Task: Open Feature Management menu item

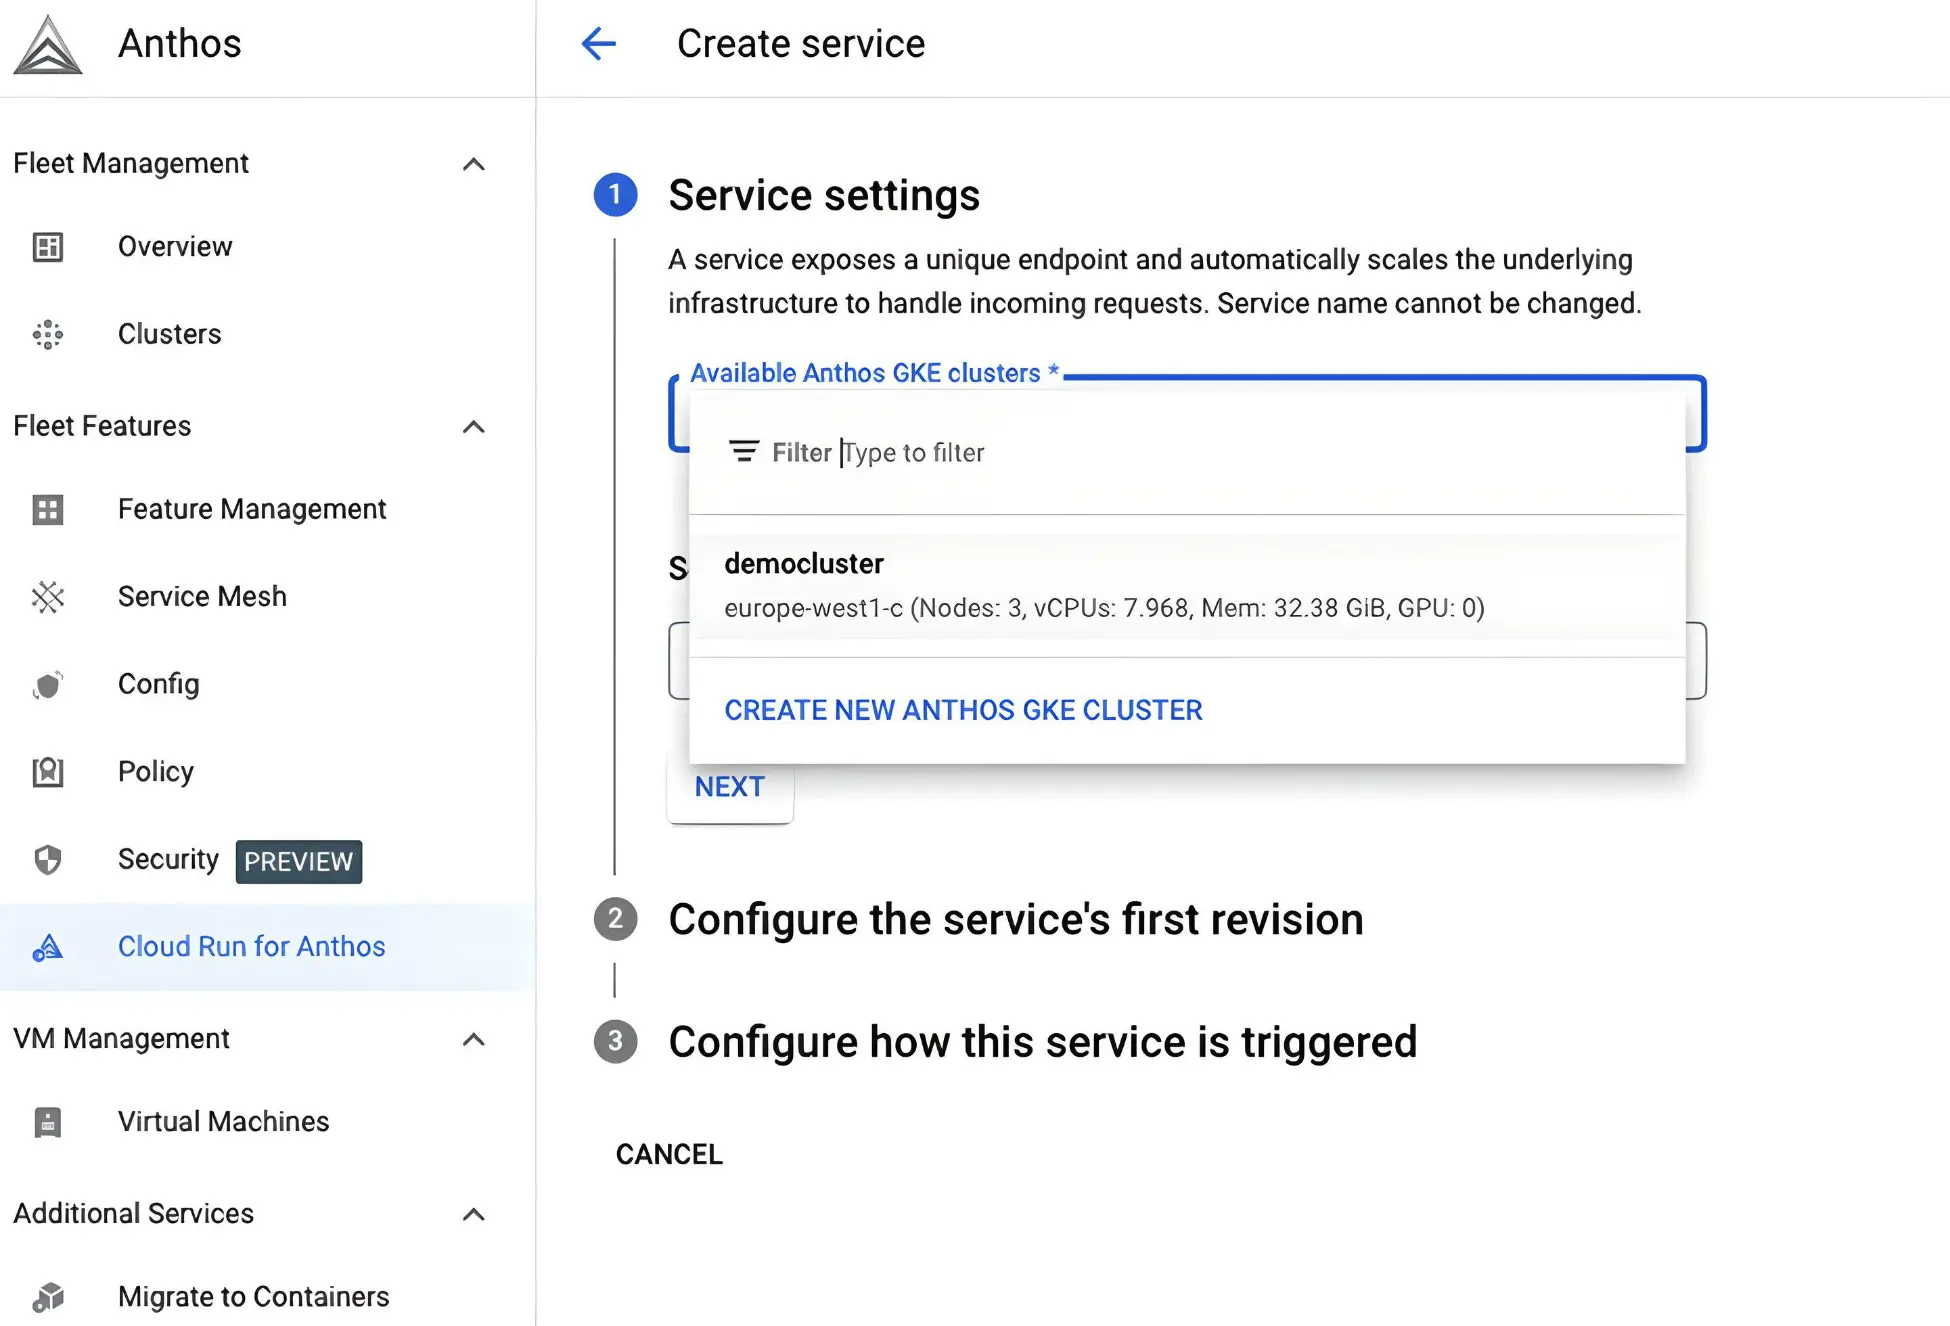Action: (x=252, y=510)
